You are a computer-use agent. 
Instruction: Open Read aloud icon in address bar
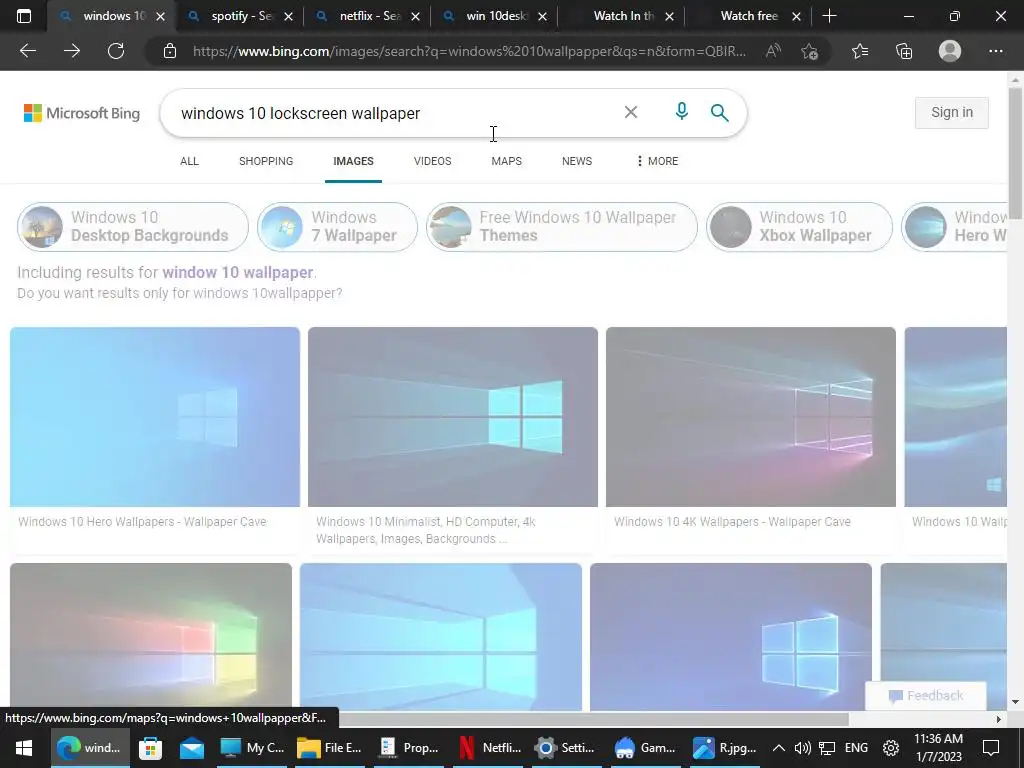click(x=773, y=51)
